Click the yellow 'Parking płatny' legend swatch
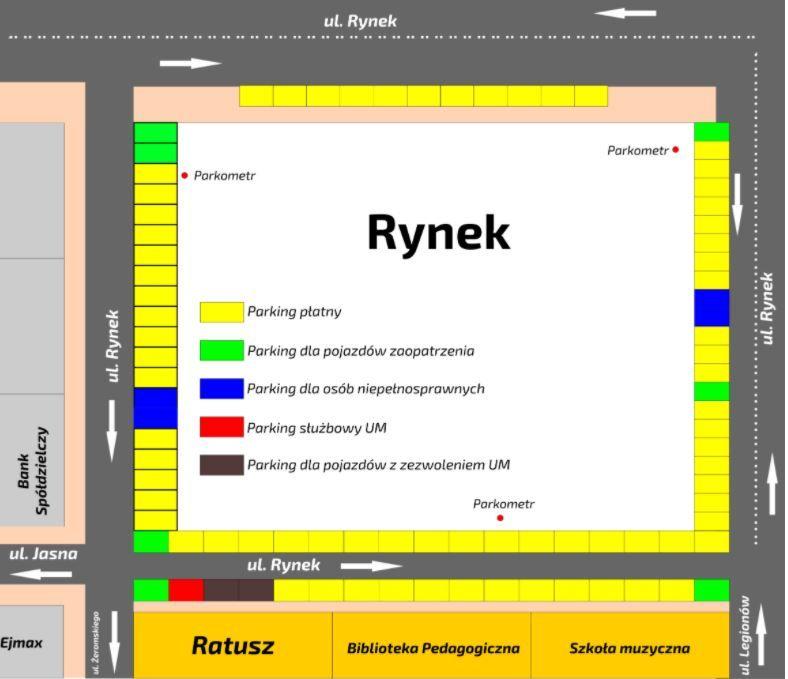 pyautogui.click(x=222, y=312)
